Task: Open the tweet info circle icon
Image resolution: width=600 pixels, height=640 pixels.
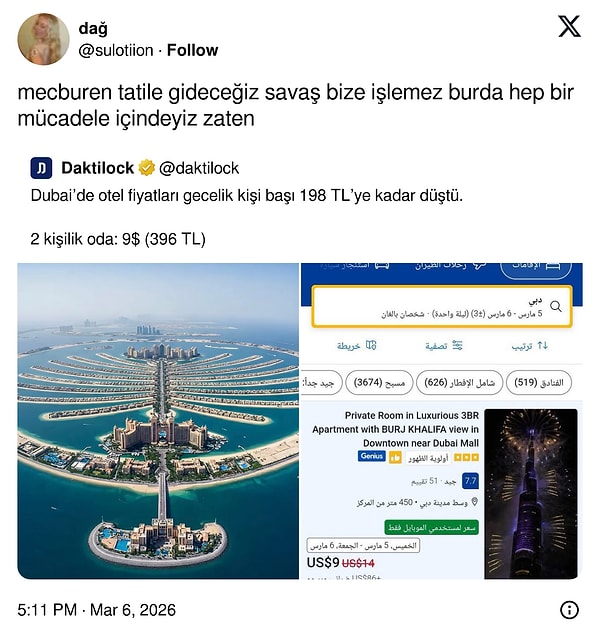Action: [569, 610]
